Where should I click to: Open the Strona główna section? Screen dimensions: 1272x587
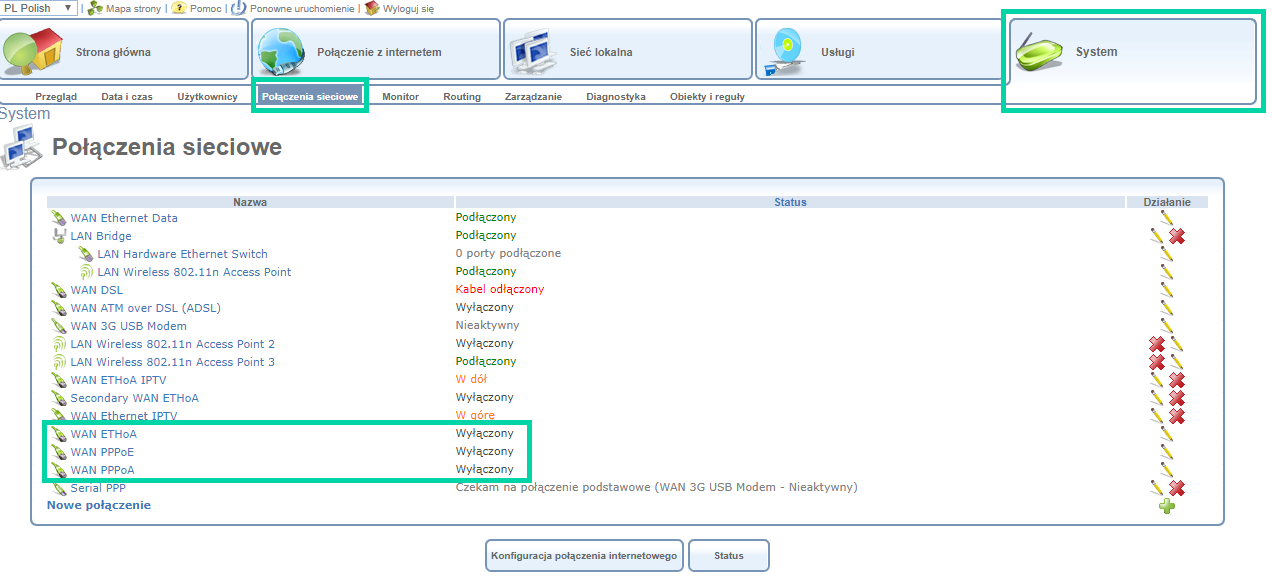click(x=124, y=50)
